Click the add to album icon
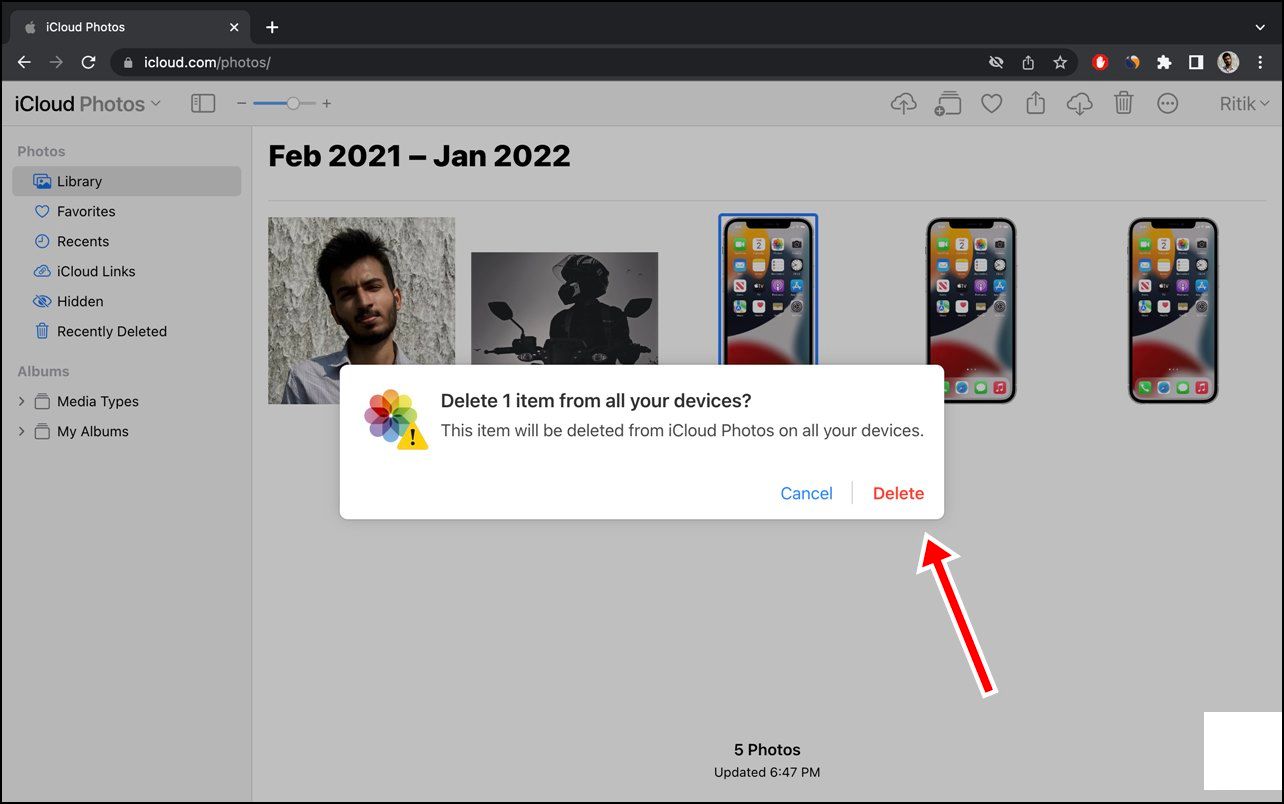This screenshot has width=1284, height=804. (x=947, y=103)
